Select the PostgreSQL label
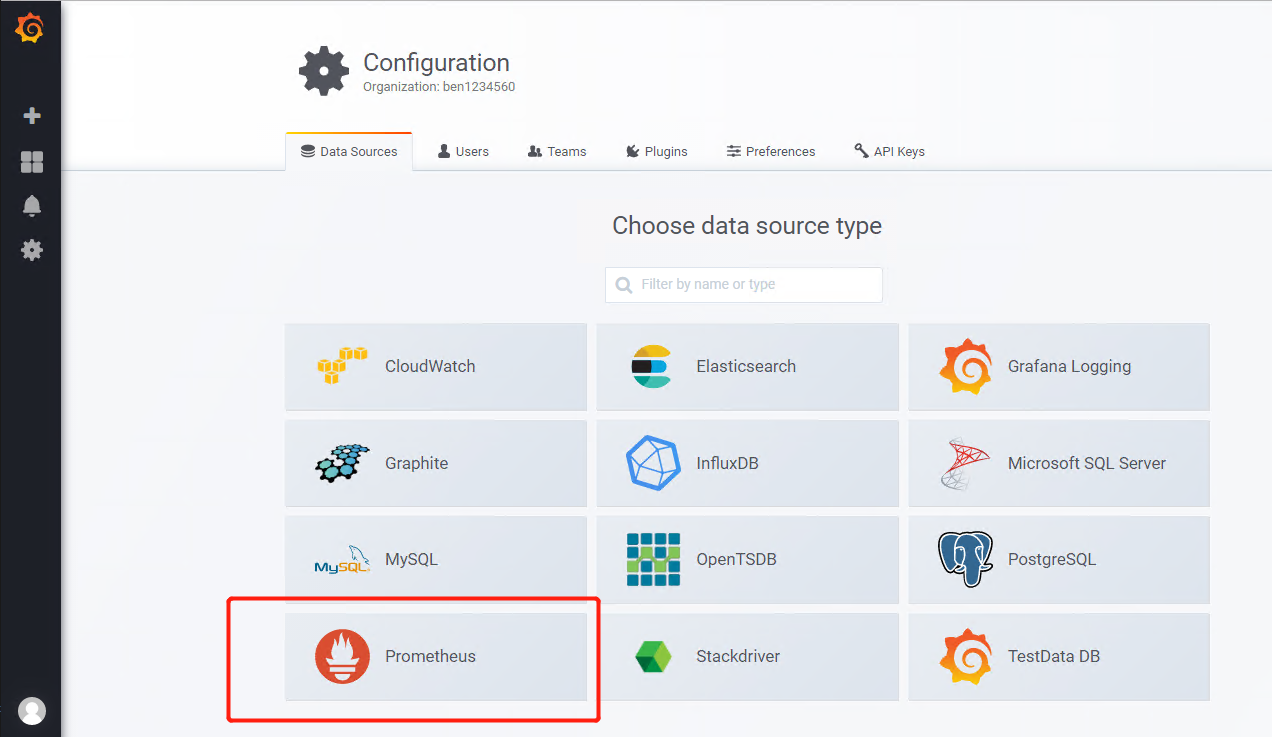 point(1052,560)
